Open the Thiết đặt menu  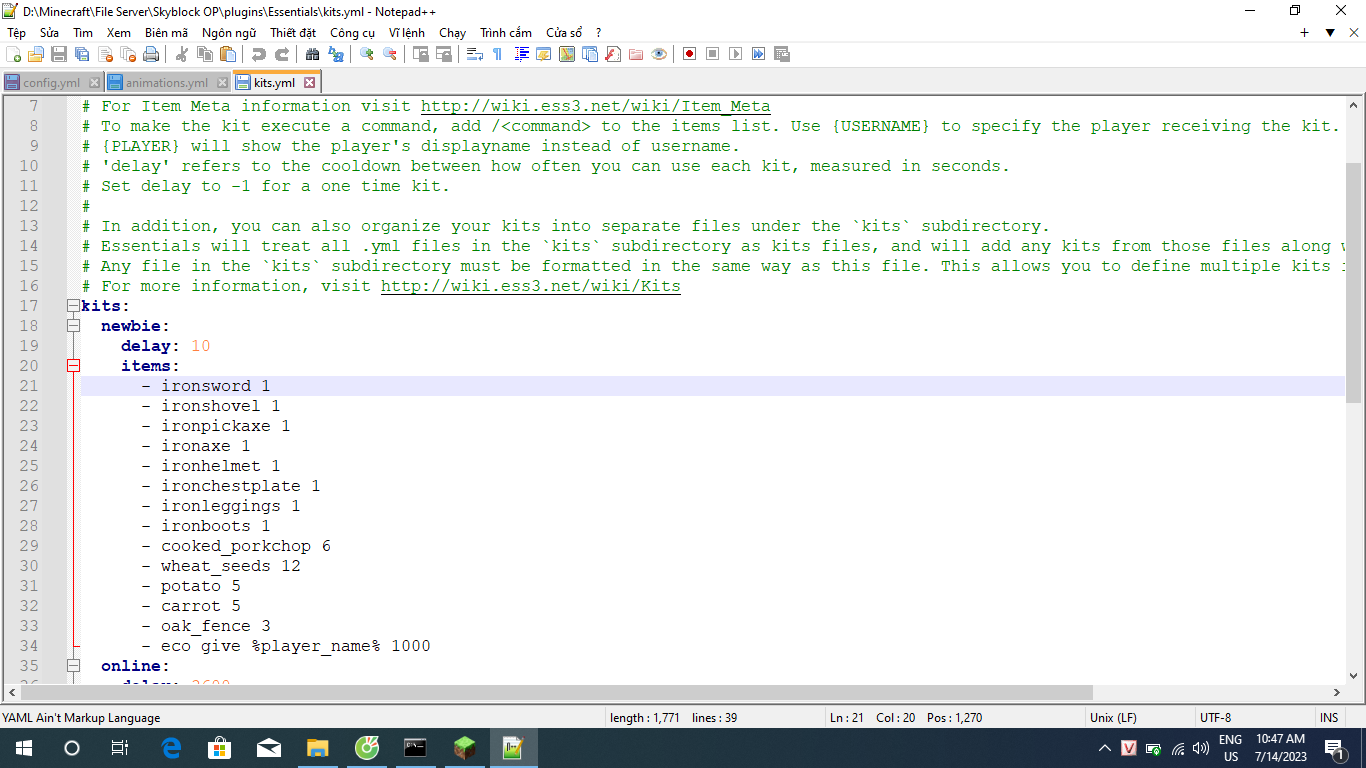pyautogui.click(x=293, y=33)
